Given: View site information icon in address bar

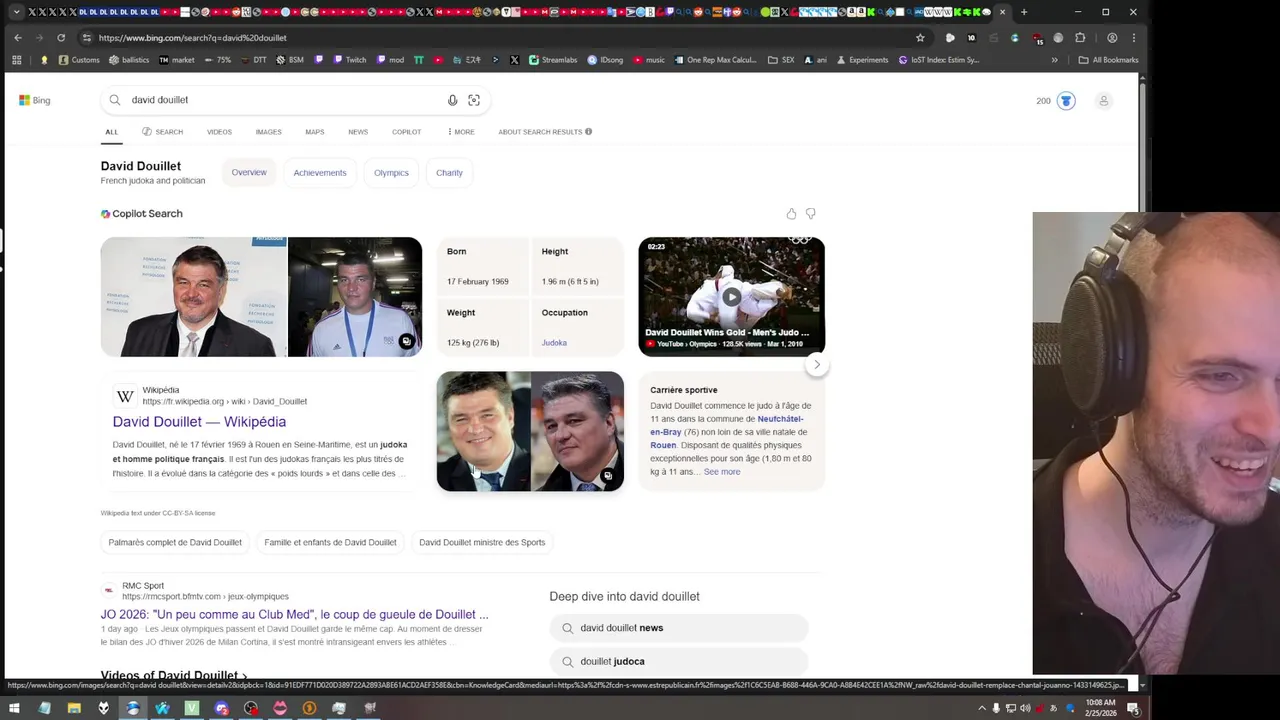Looking at the screenshot, I should tap(87, 38).
